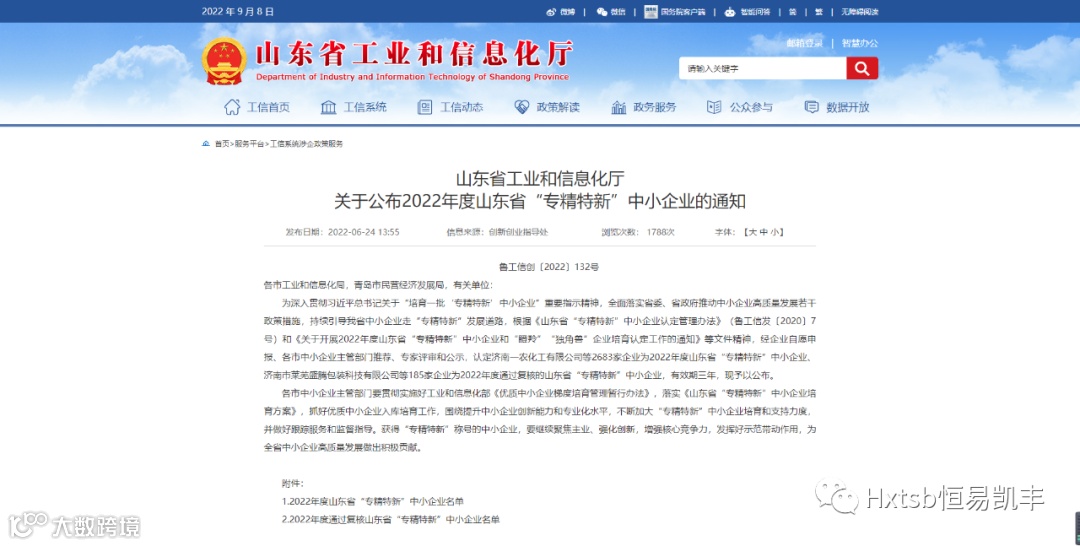Click 首页 in the breadcrumb
The image size is (1080, 546).
click(222, 144)
